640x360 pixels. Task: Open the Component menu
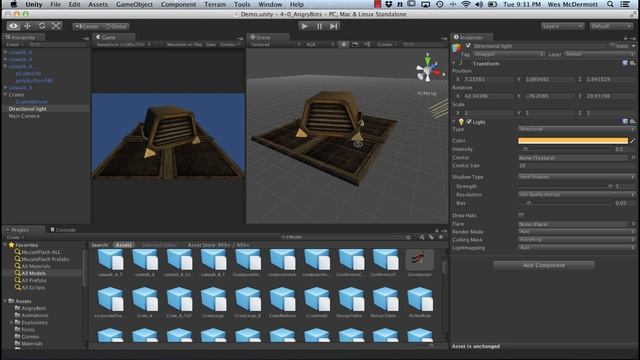pyautogui.click(x=178, y=4)
